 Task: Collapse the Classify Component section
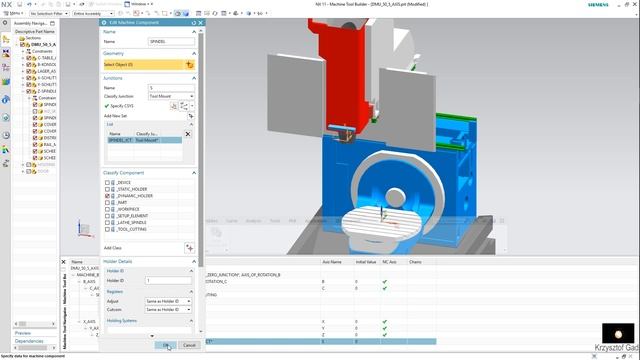tap(194, 173)
